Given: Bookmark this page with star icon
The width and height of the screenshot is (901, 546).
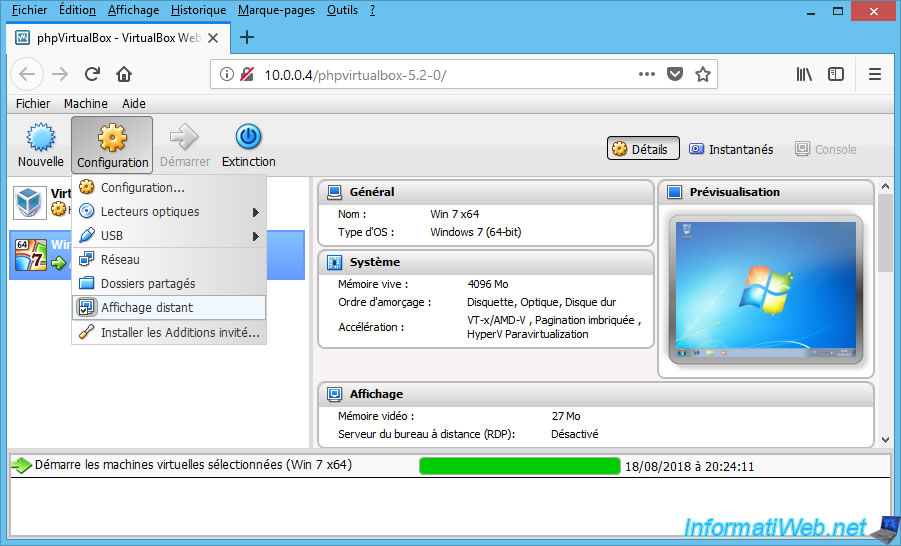Looking at the screenshot, I should tap(703, 74).
